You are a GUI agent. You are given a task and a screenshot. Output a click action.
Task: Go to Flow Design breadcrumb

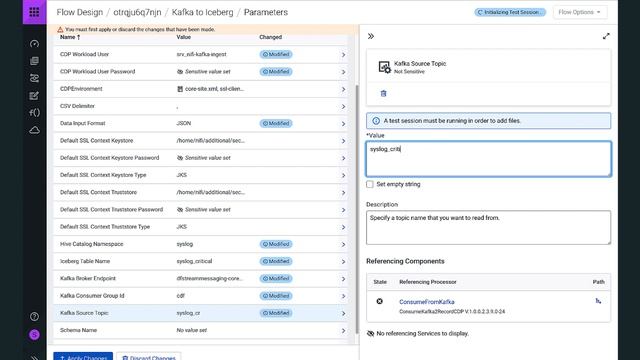tap(80, 12)
